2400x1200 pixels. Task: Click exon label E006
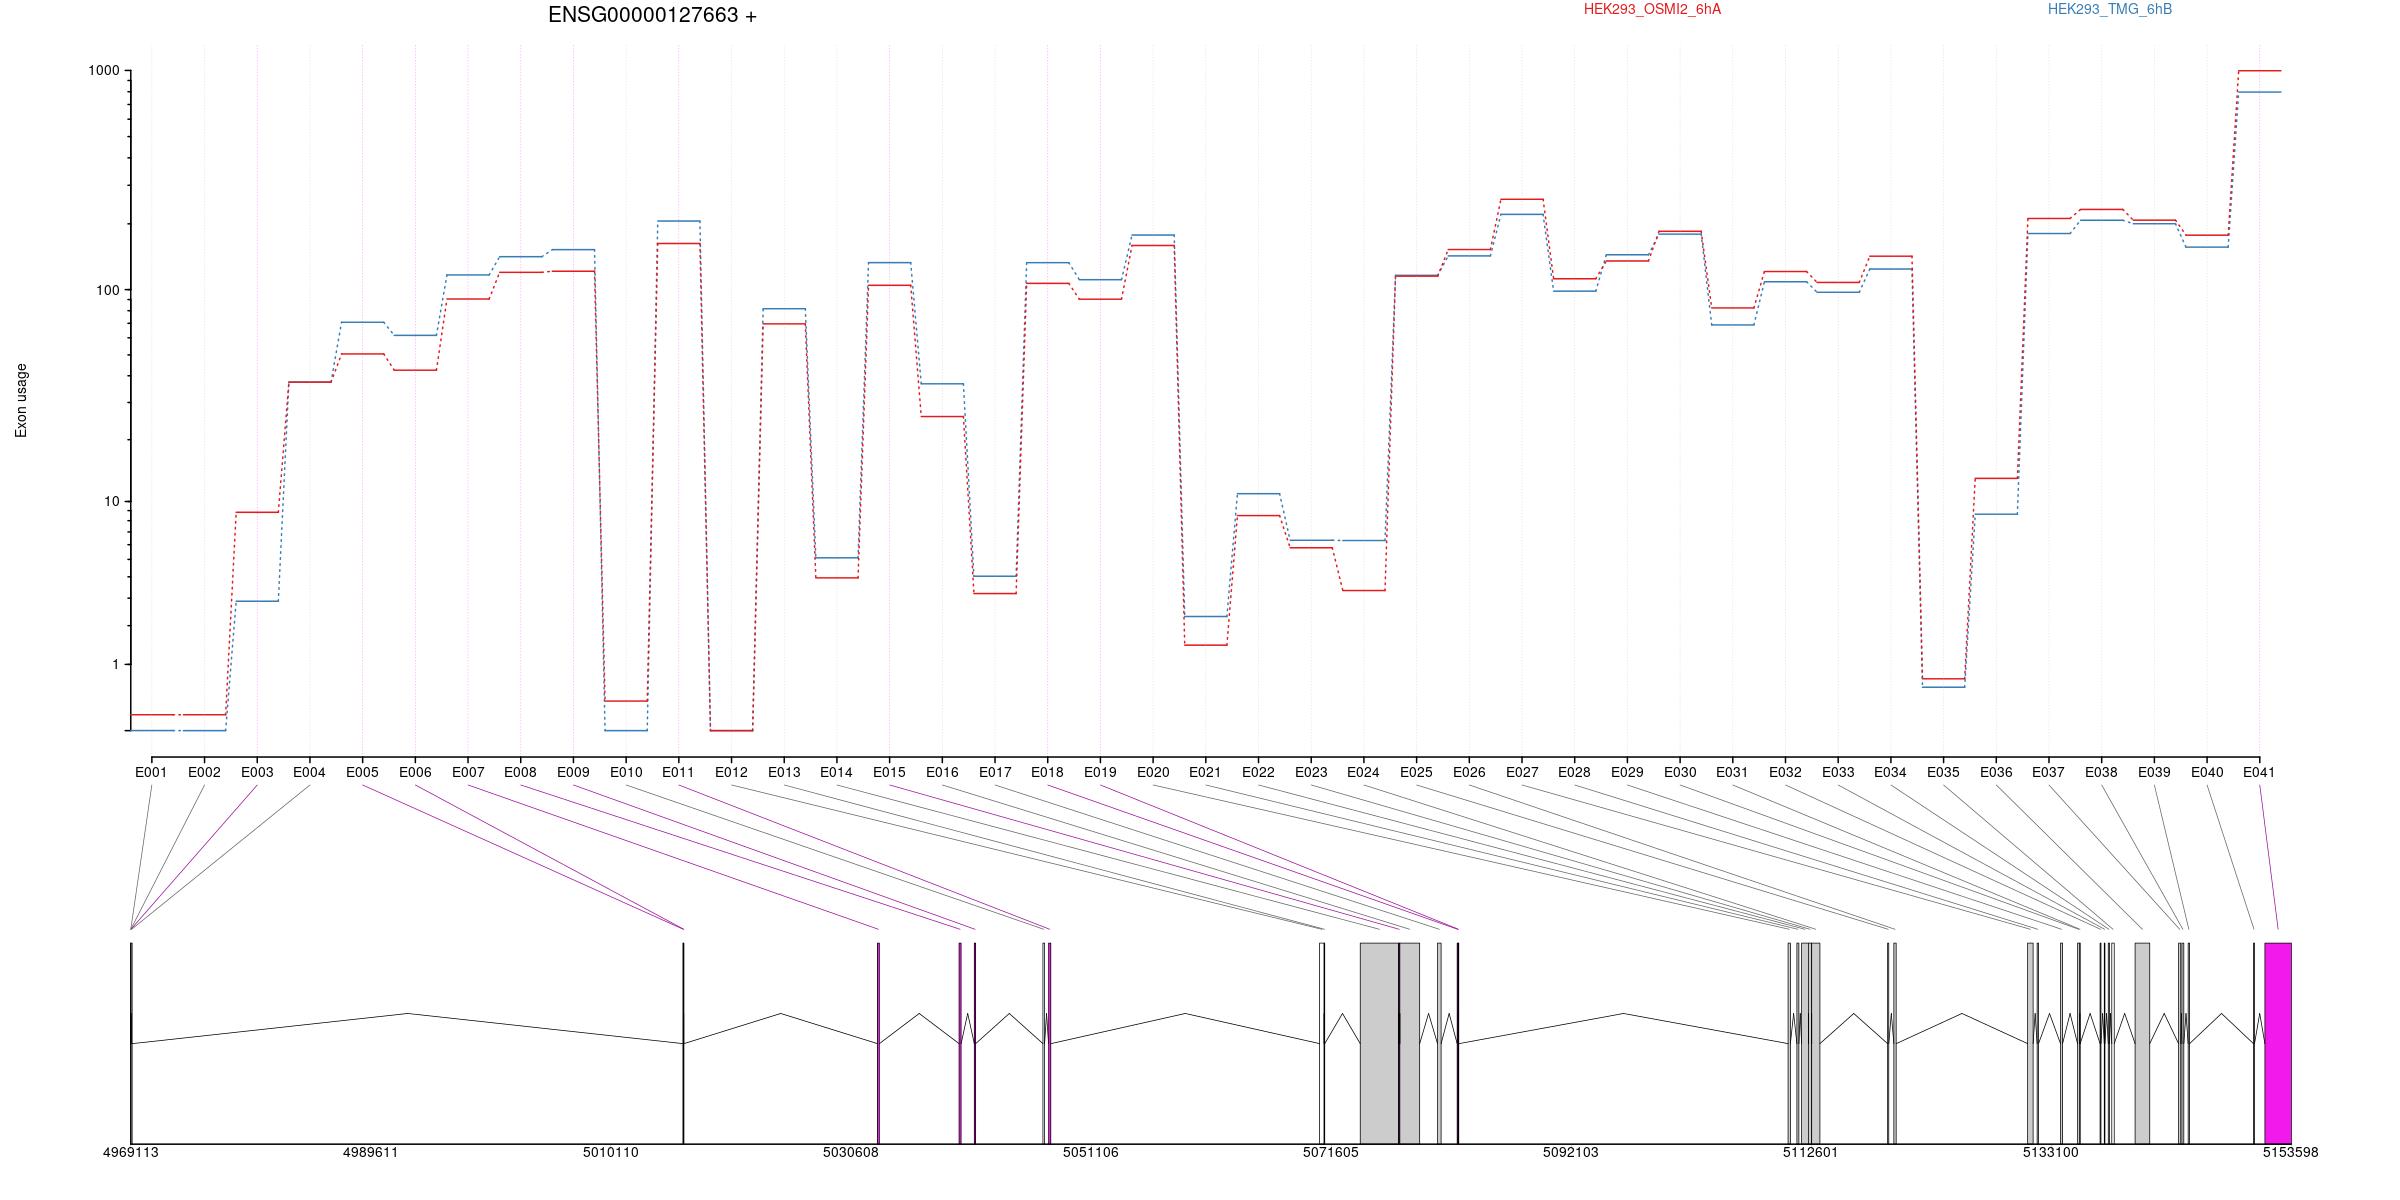pyautogui.click(x=415, y=772)
